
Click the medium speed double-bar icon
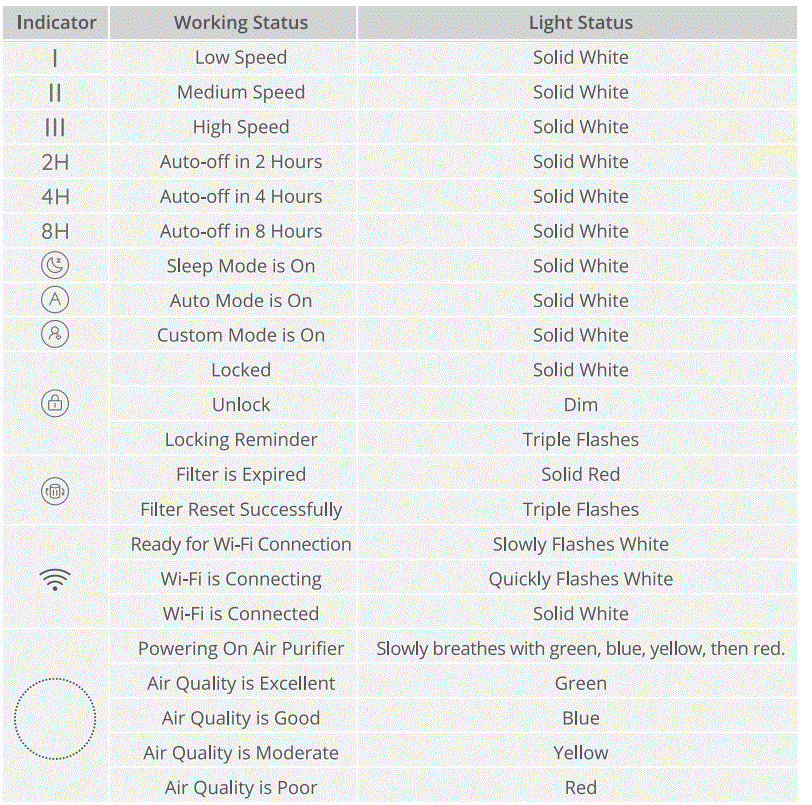55,93
